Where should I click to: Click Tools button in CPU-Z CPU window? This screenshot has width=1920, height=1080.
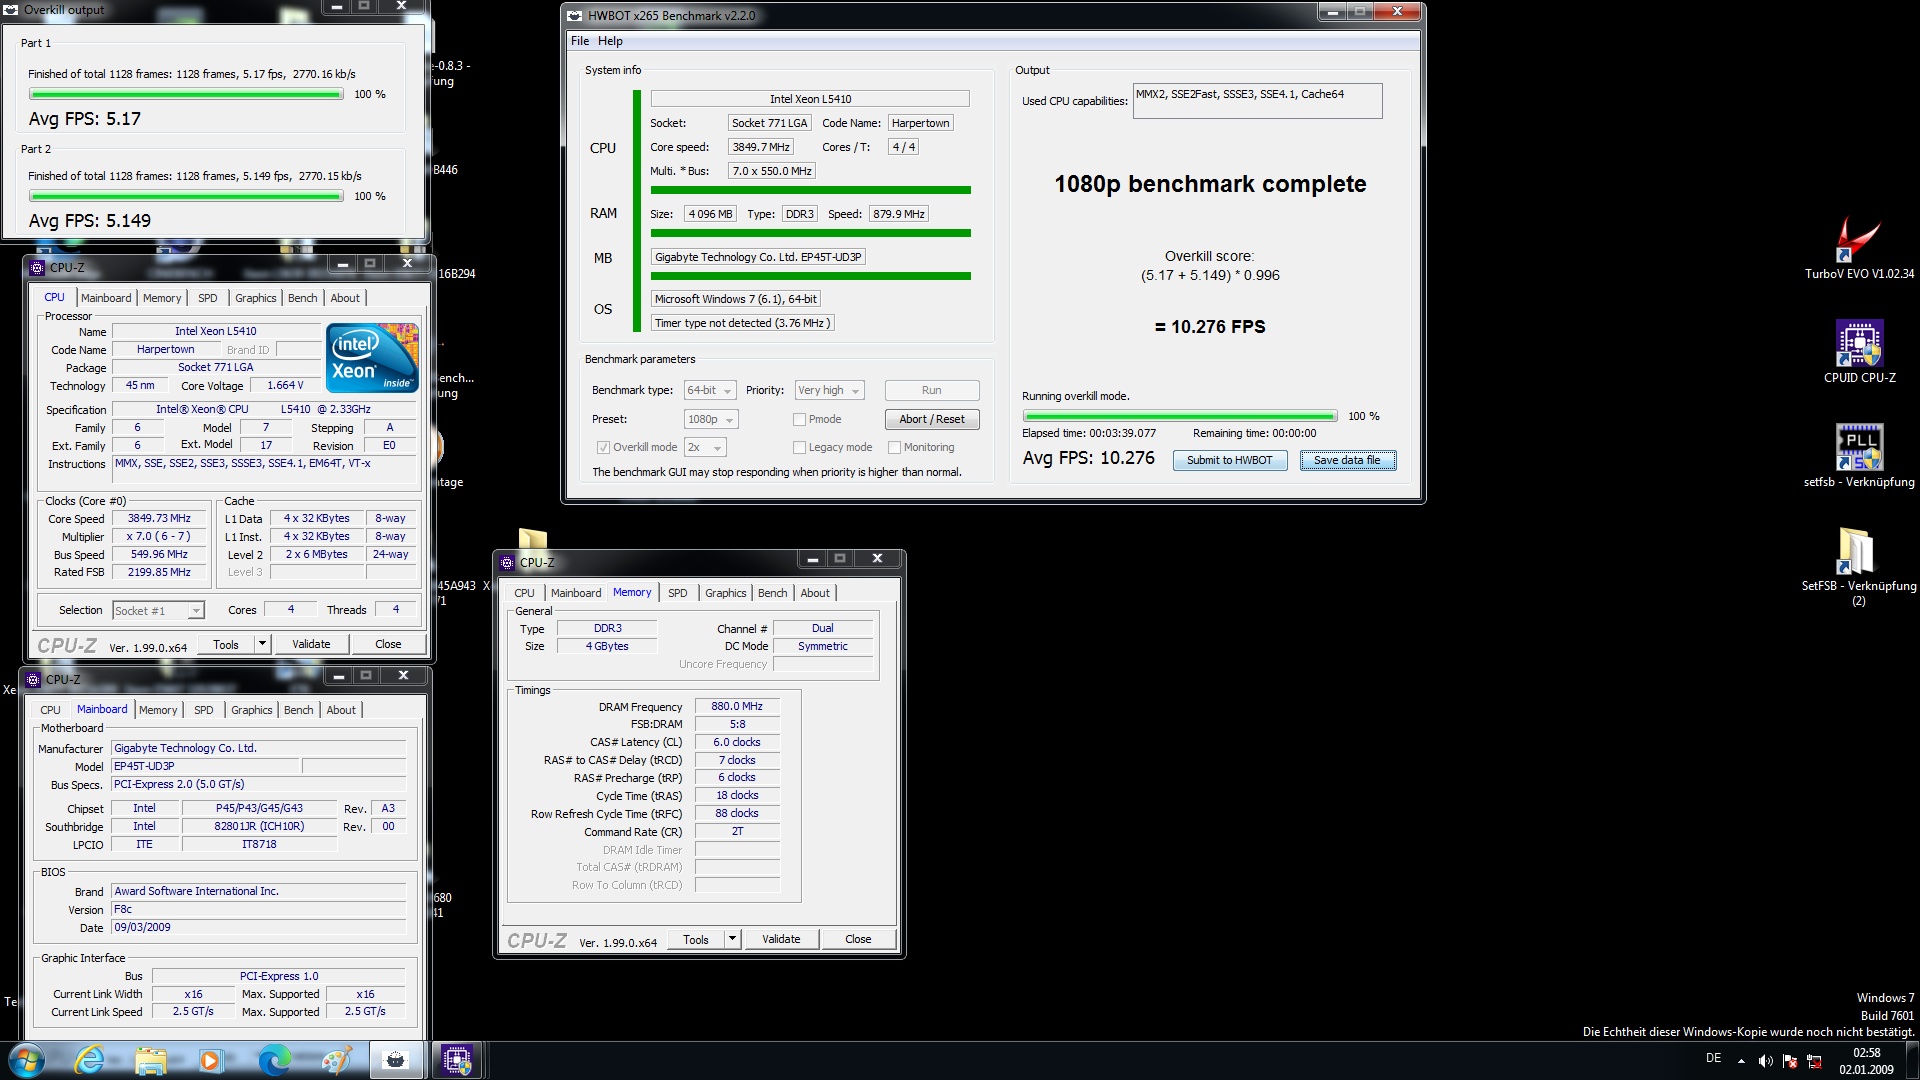pos(226,644)
